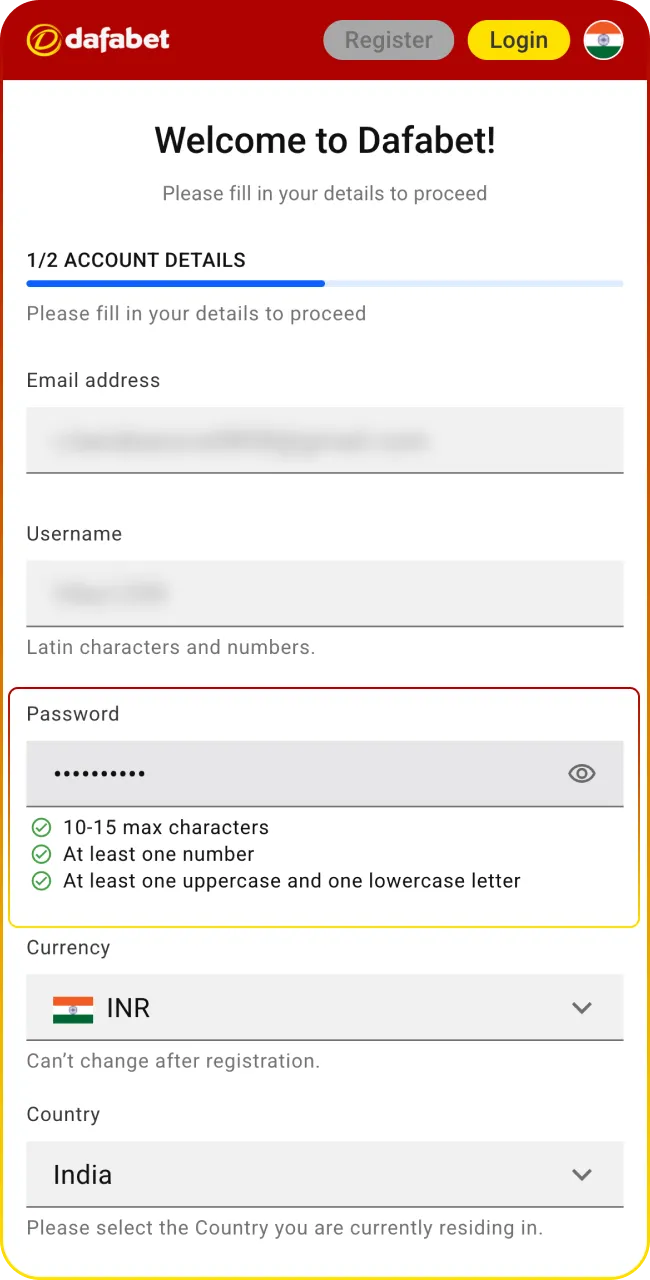Click the Country dropdown chevron icon

click(582, 1175)
